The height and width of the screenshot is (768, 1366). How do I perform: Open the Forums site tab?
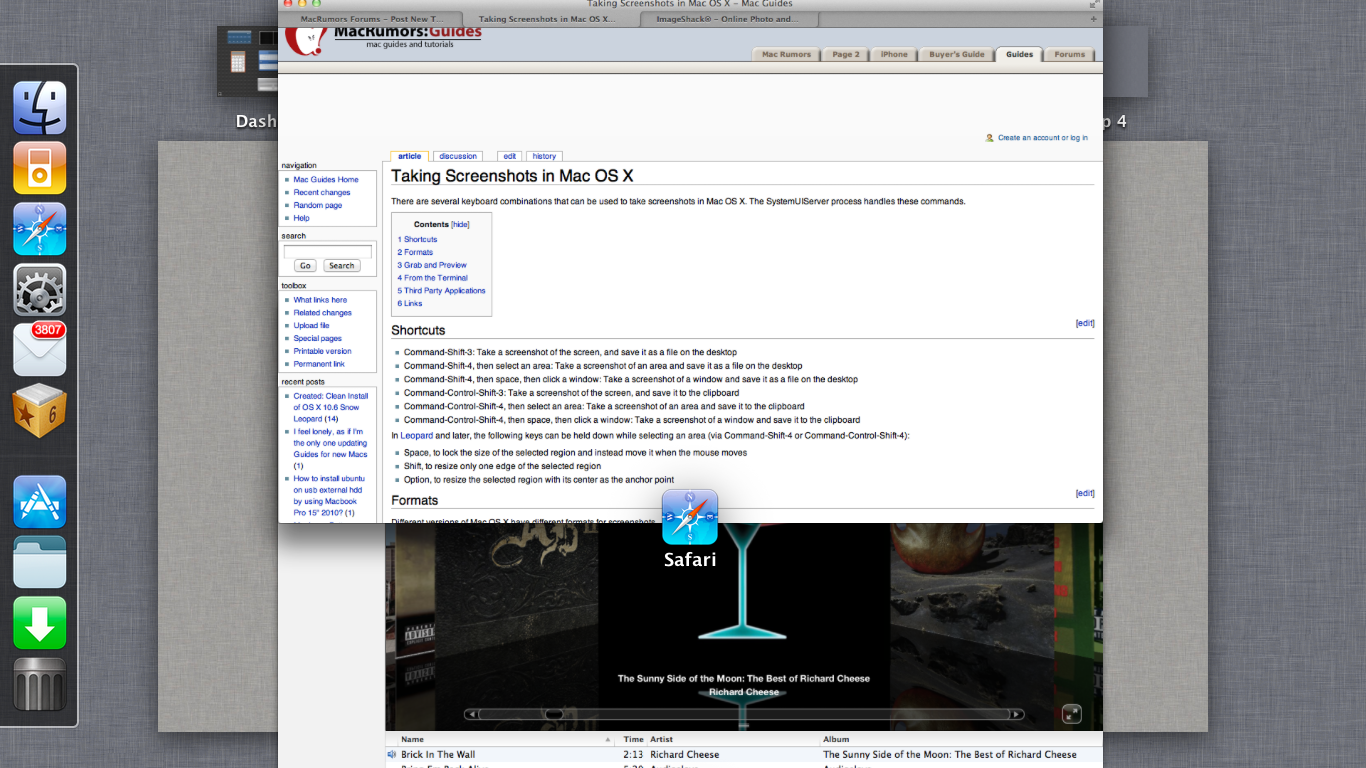tap(1070, 54)
